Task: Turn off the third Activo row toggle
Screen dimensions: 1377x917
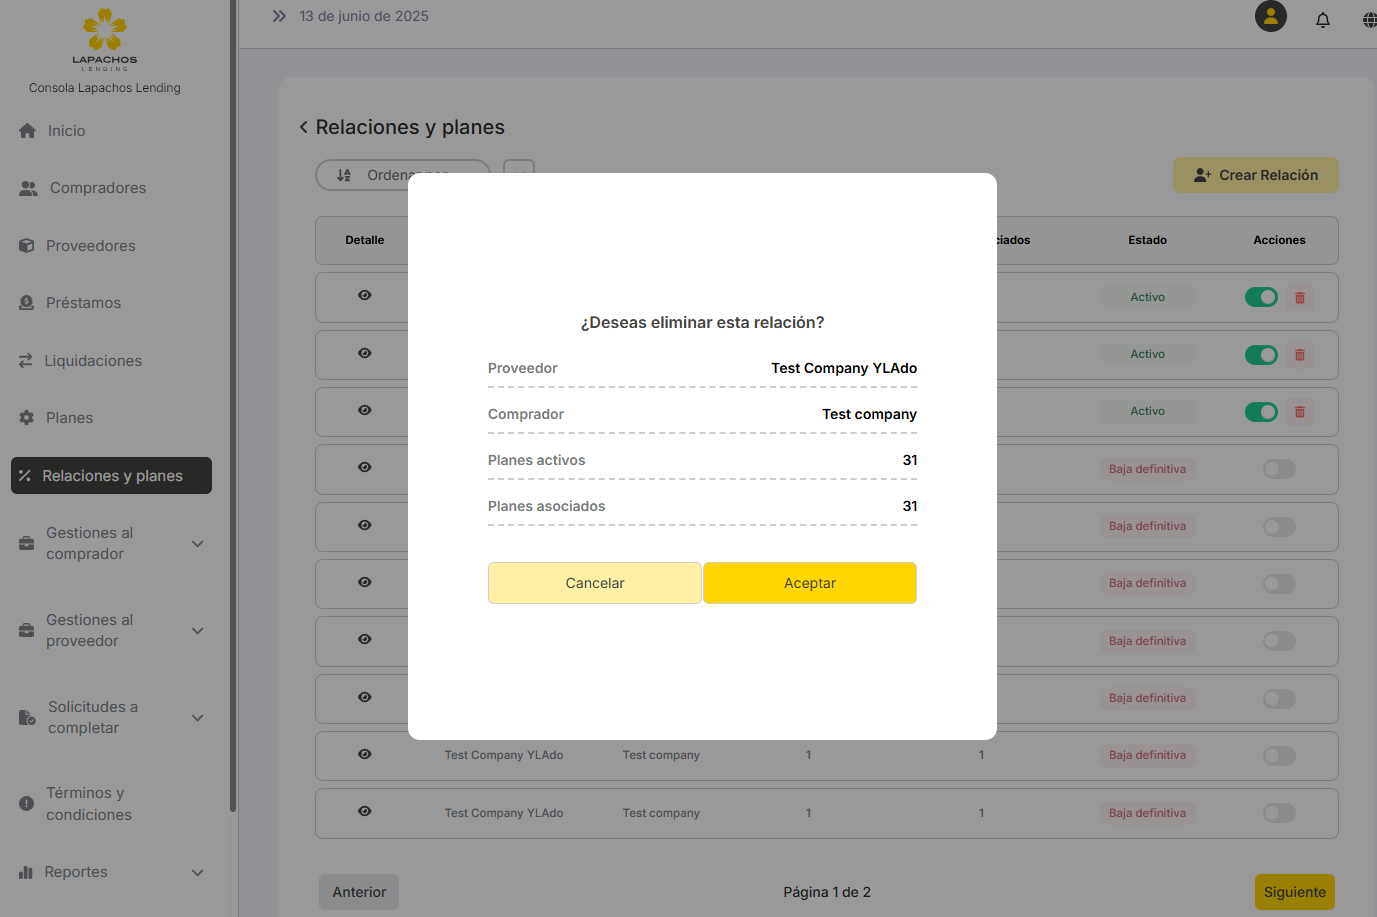Action: pos(1261,412)
